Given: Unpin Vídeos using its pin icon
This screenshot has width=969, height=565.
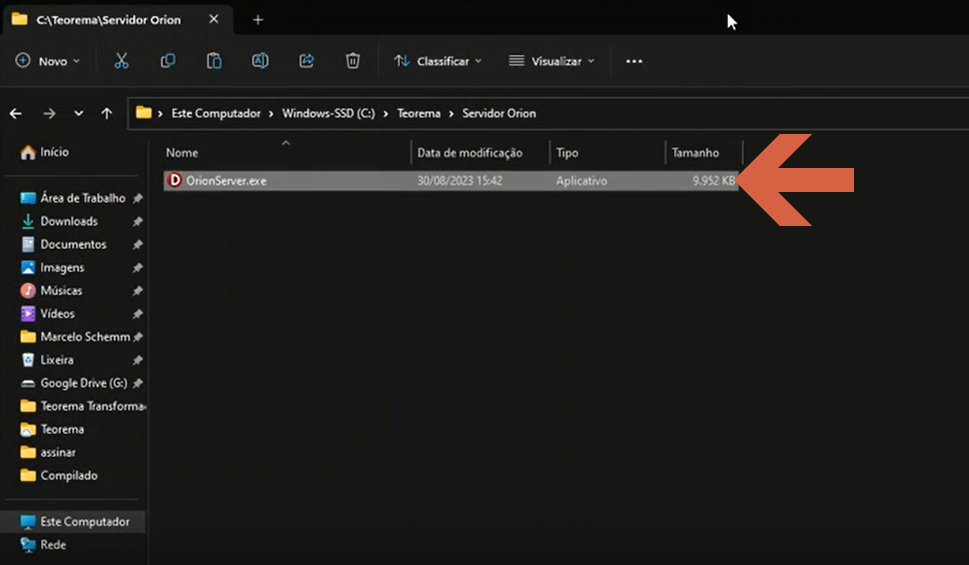Looking at the screenshot, I should point(137,314).
